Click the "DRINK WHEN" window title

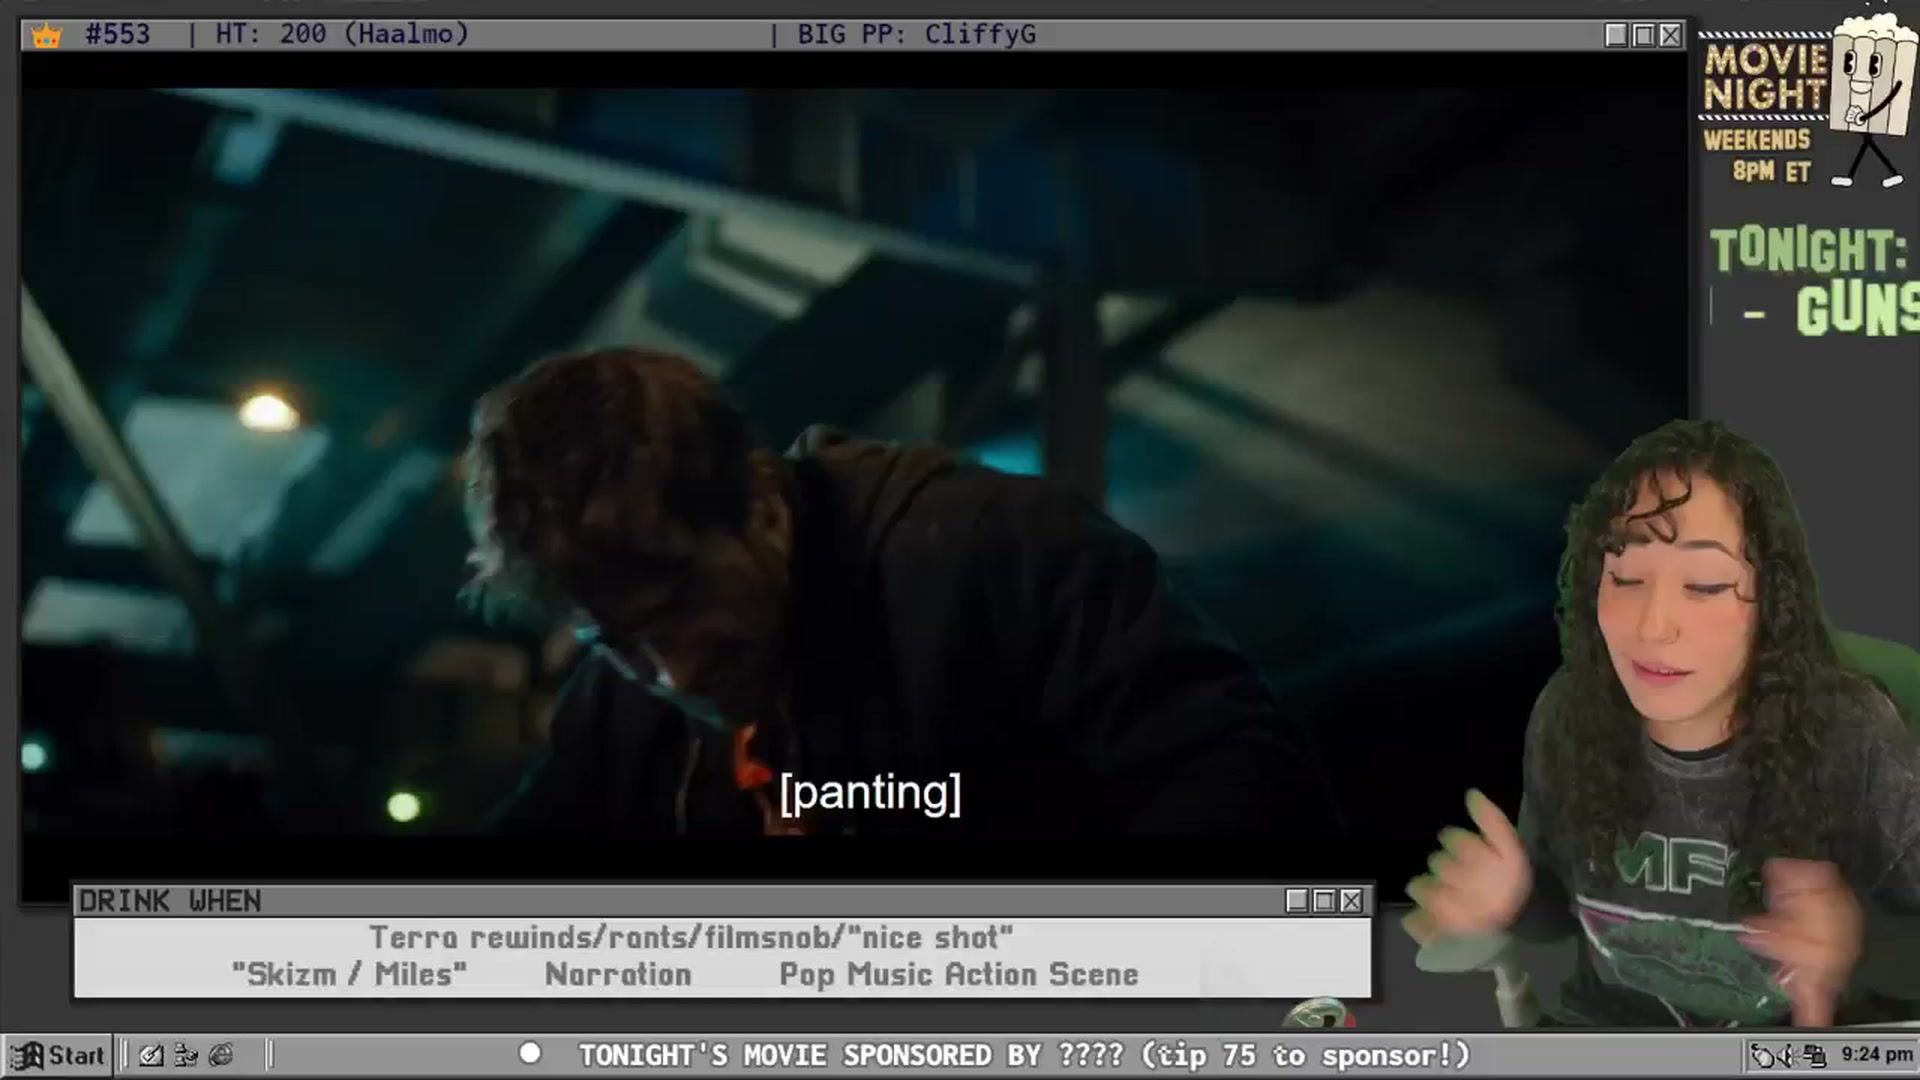[x=170, y=901]
